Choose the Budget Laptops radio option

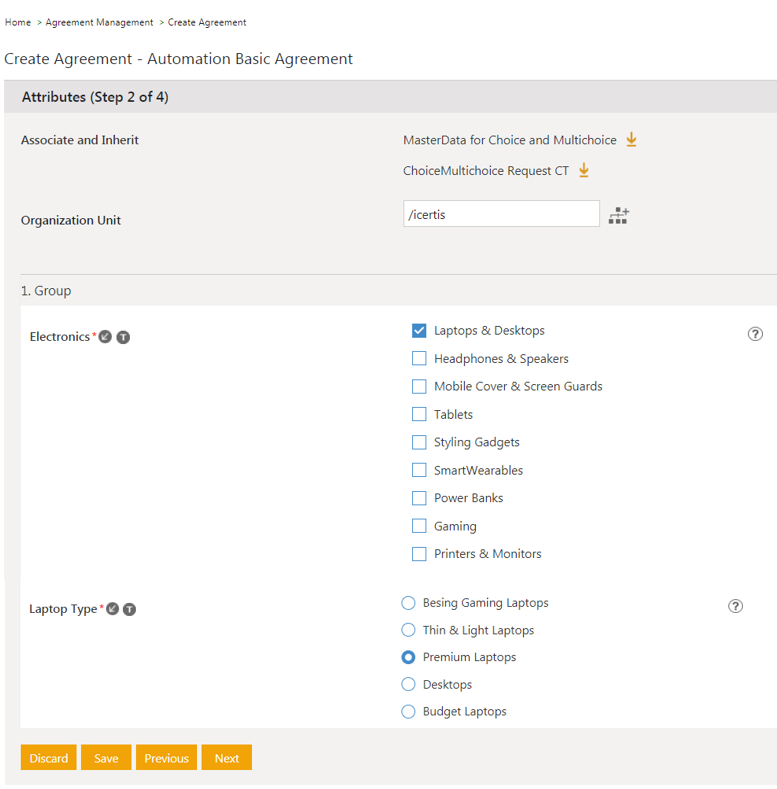[408, 712]
